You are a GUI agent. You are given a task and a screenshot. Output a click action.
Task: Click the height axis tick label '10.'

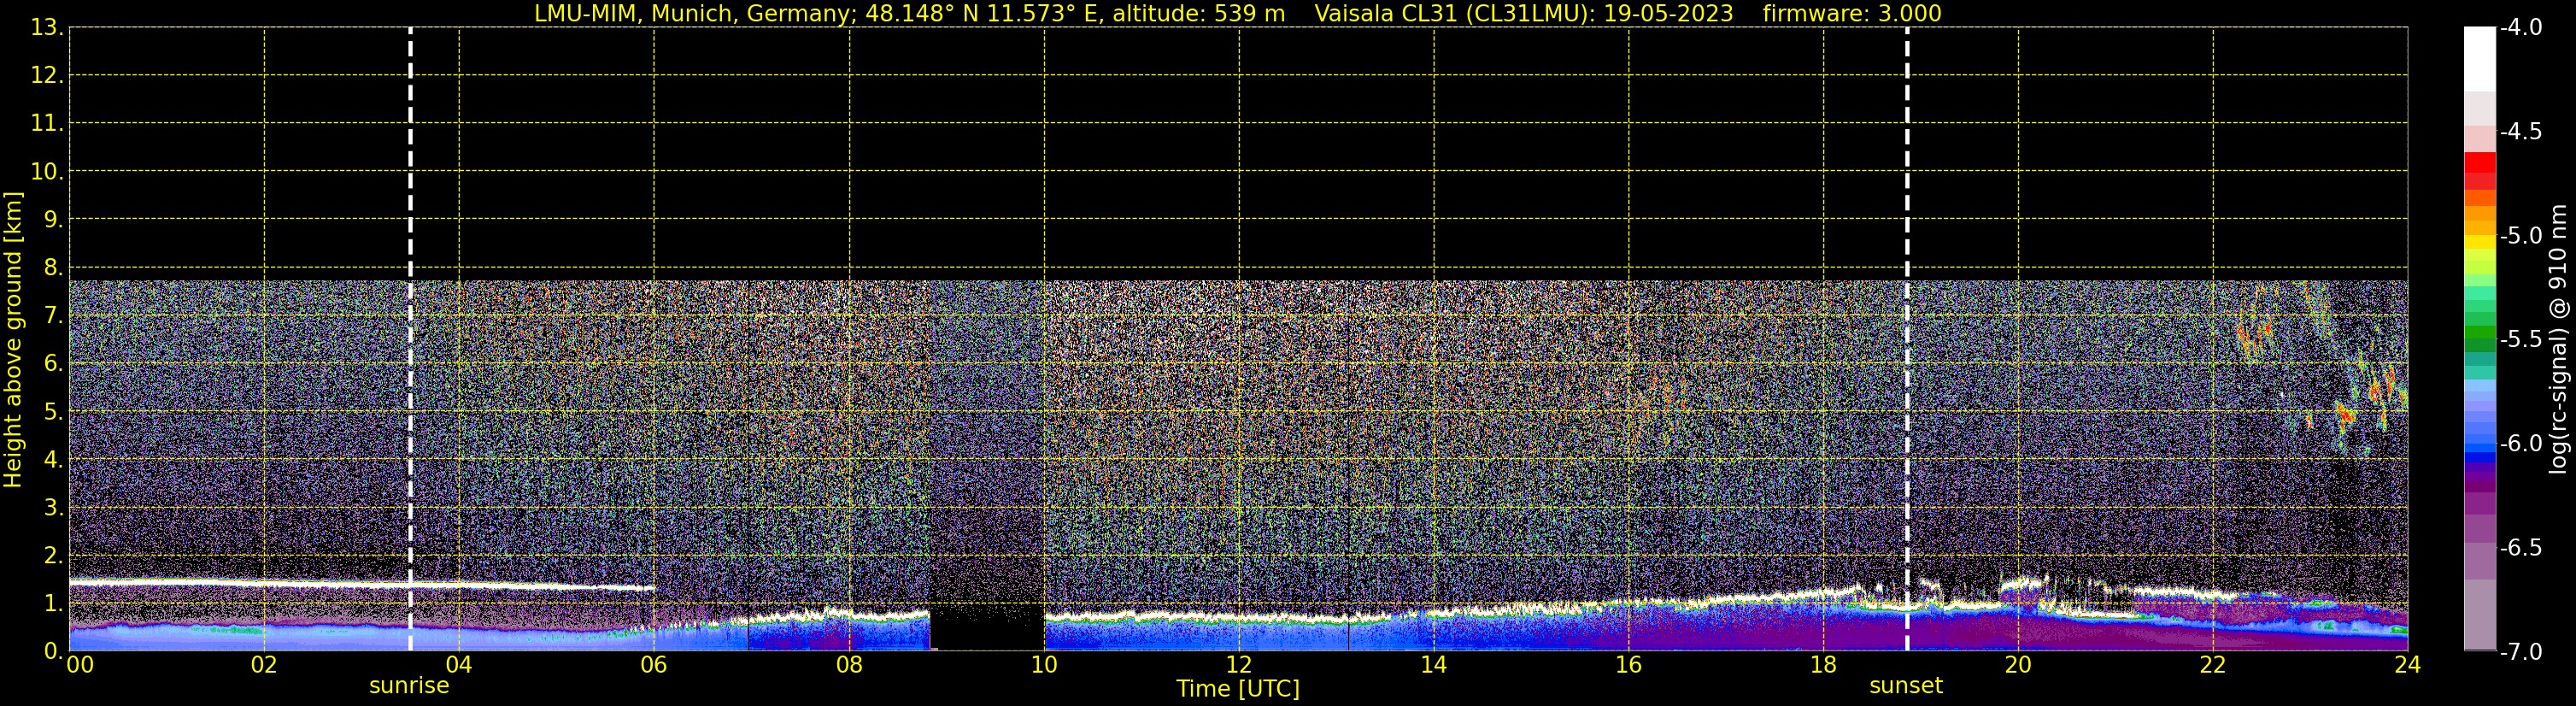tap(46, 172)
